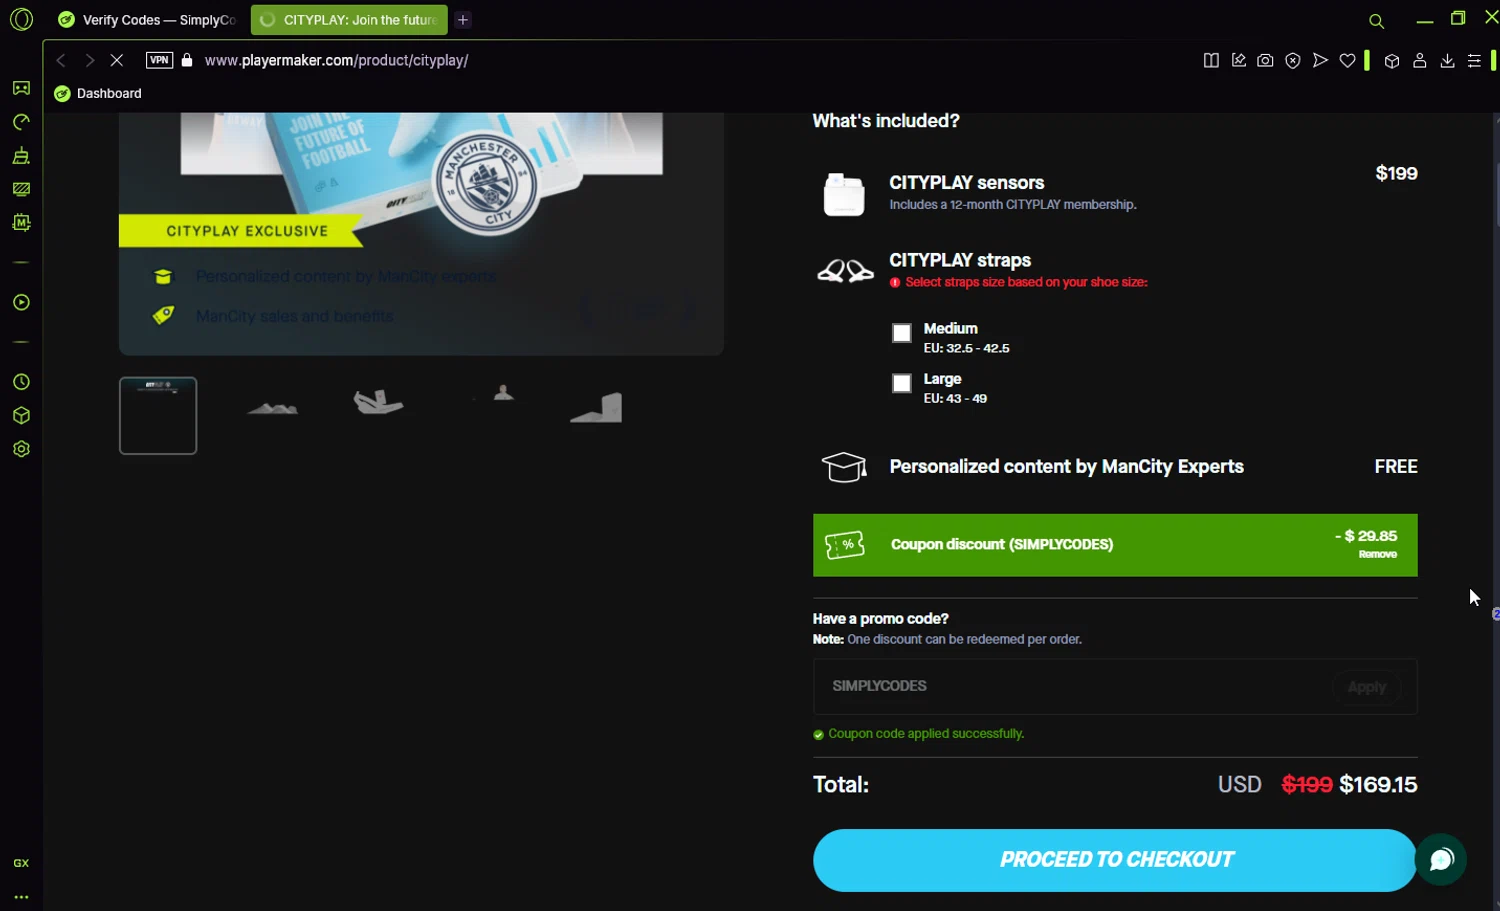Open sidebar three-dots more options
The image size is (1500, 911).
click(21, 897)
